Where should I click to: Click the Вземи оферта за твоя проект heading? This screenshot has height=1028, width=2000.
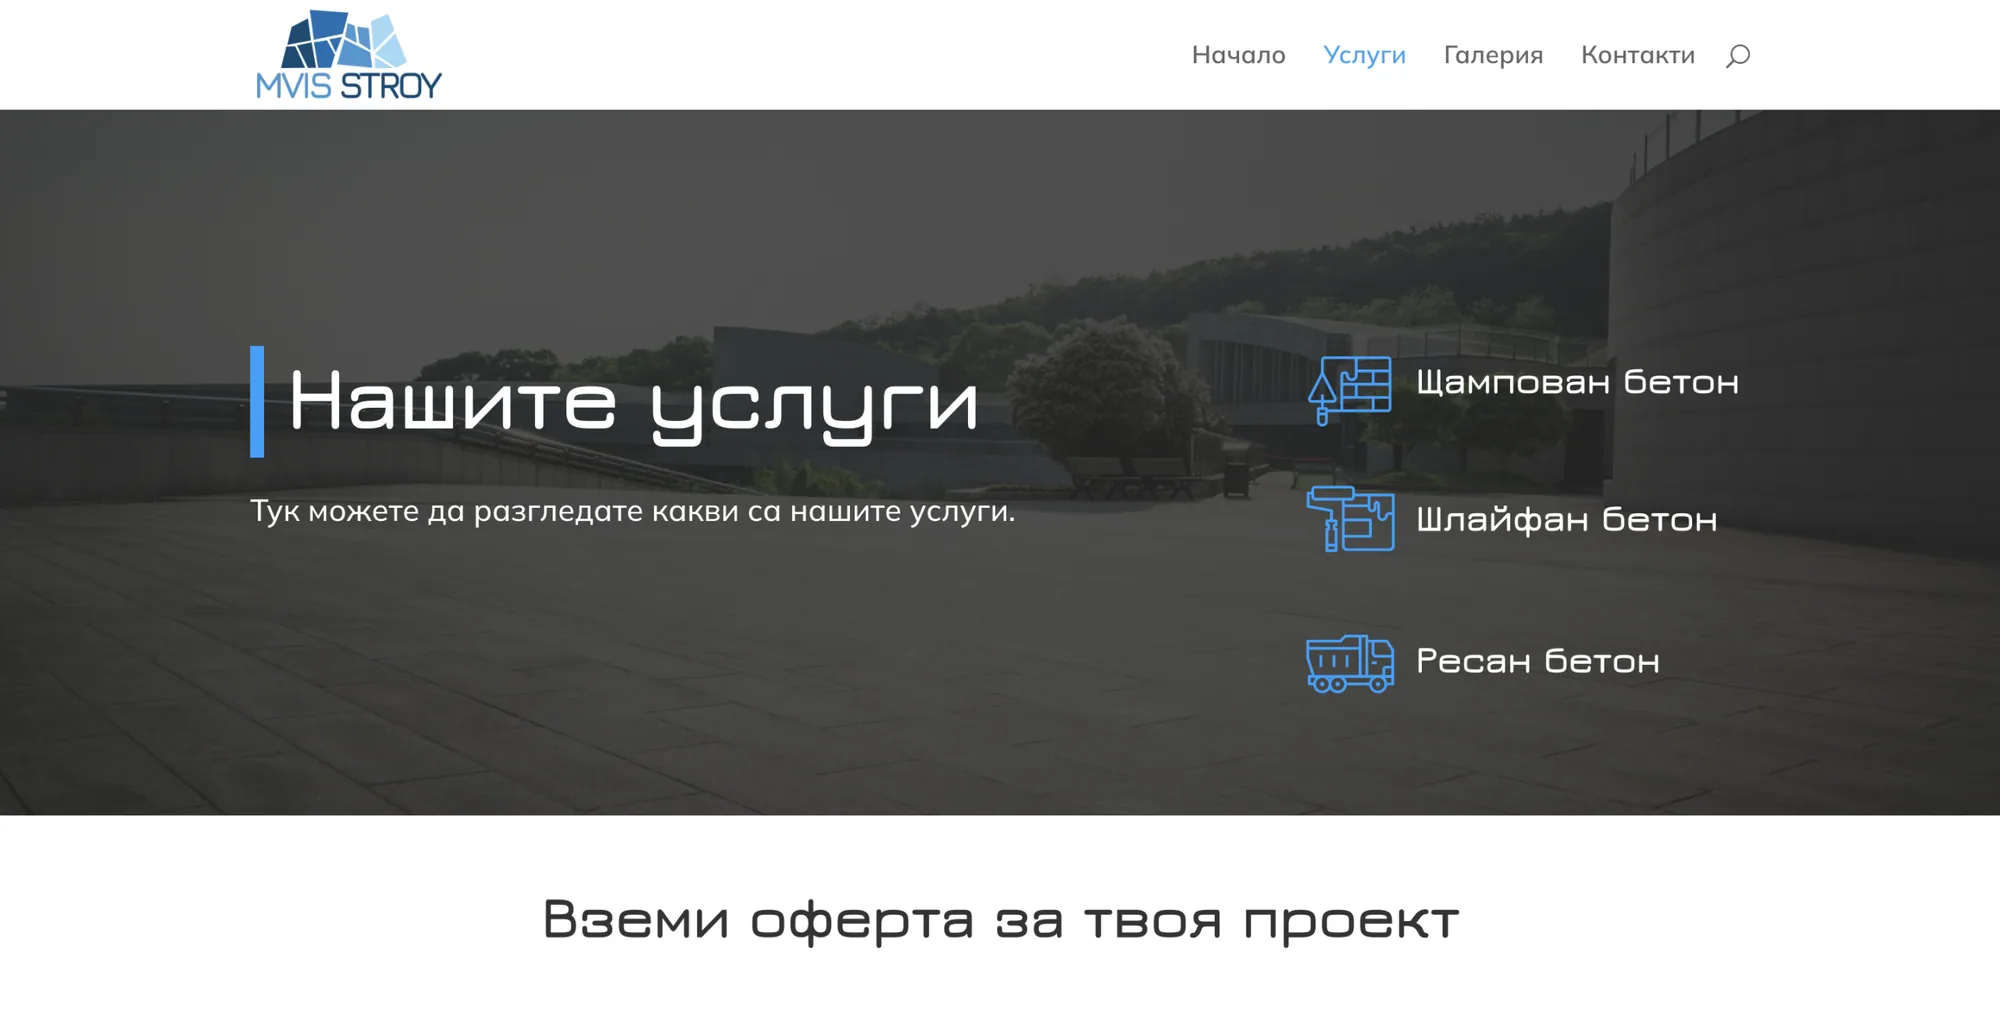pos(1000,920)
